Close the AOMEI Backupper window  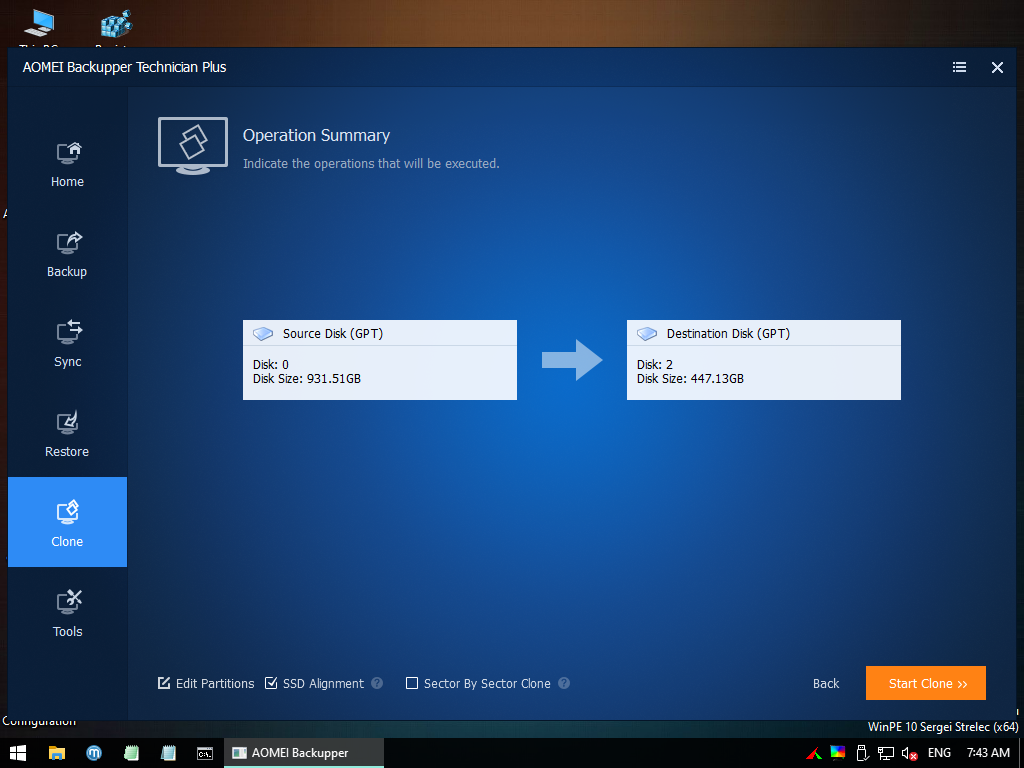pyautogui.click(x=997, y=67)
